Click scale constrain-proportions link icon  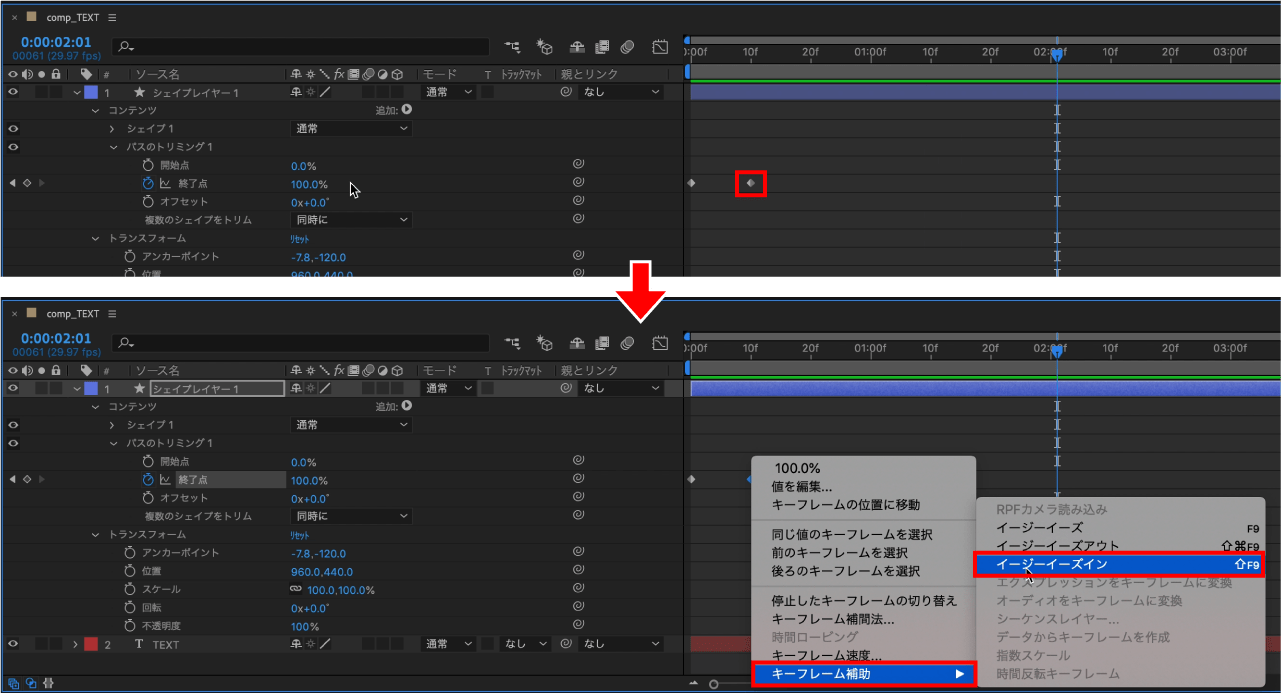(296, 590)
